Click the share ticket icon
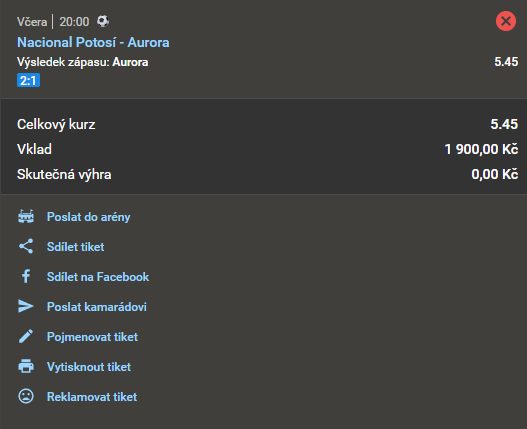This screenshot has height=429, width=527. (x=26, y=246)
